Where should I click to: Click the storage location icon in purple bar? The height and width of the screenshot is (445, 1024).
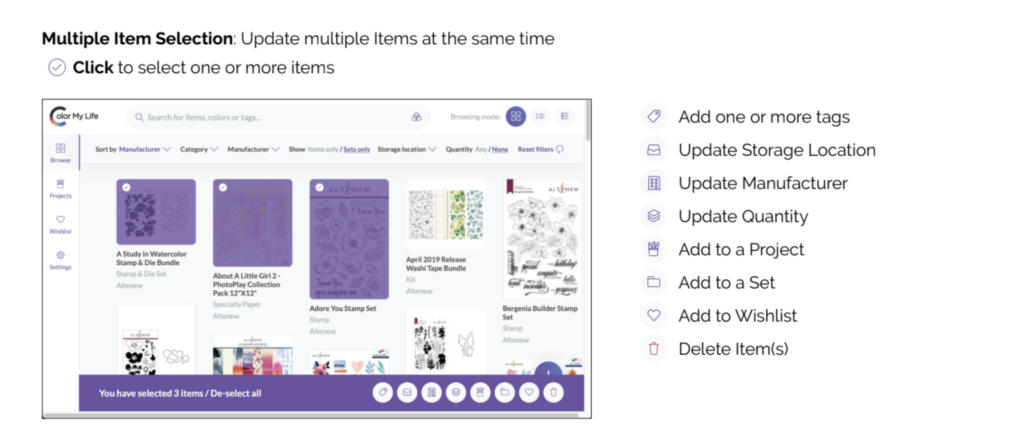[407, 393]
